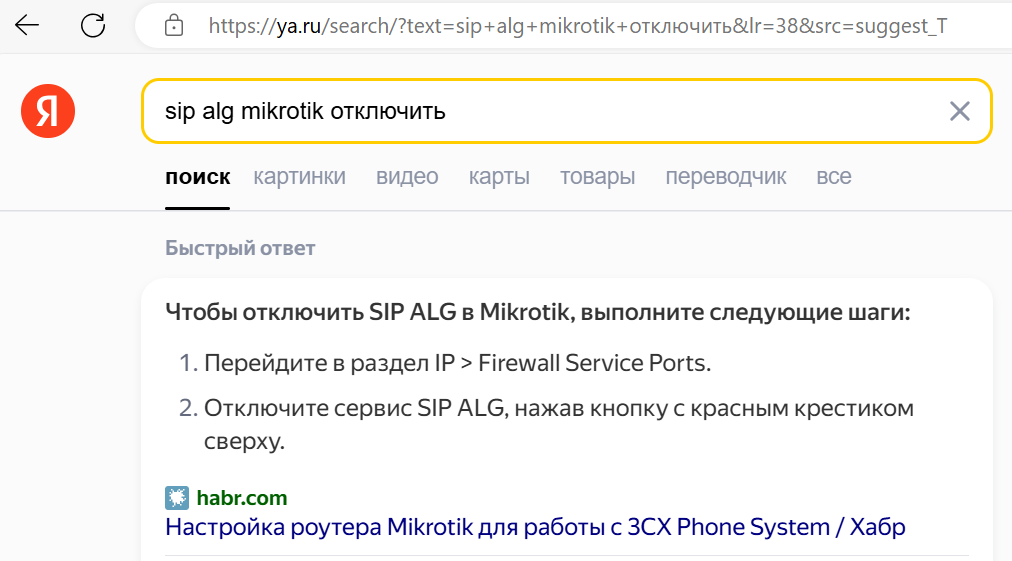Click the Быстрый ответ heading
1012x561 pixels.
[x=240, y=249]
